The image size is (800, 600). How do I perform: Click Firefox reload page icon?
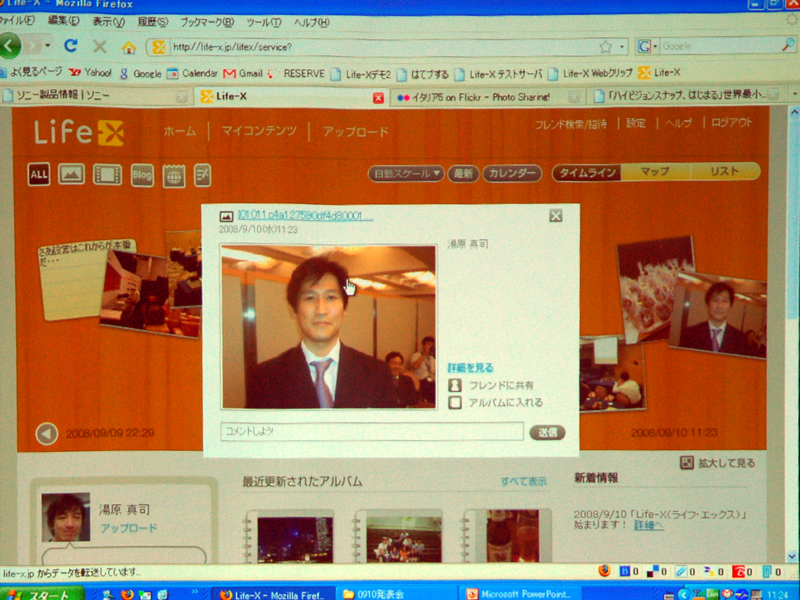click(71, 46)
